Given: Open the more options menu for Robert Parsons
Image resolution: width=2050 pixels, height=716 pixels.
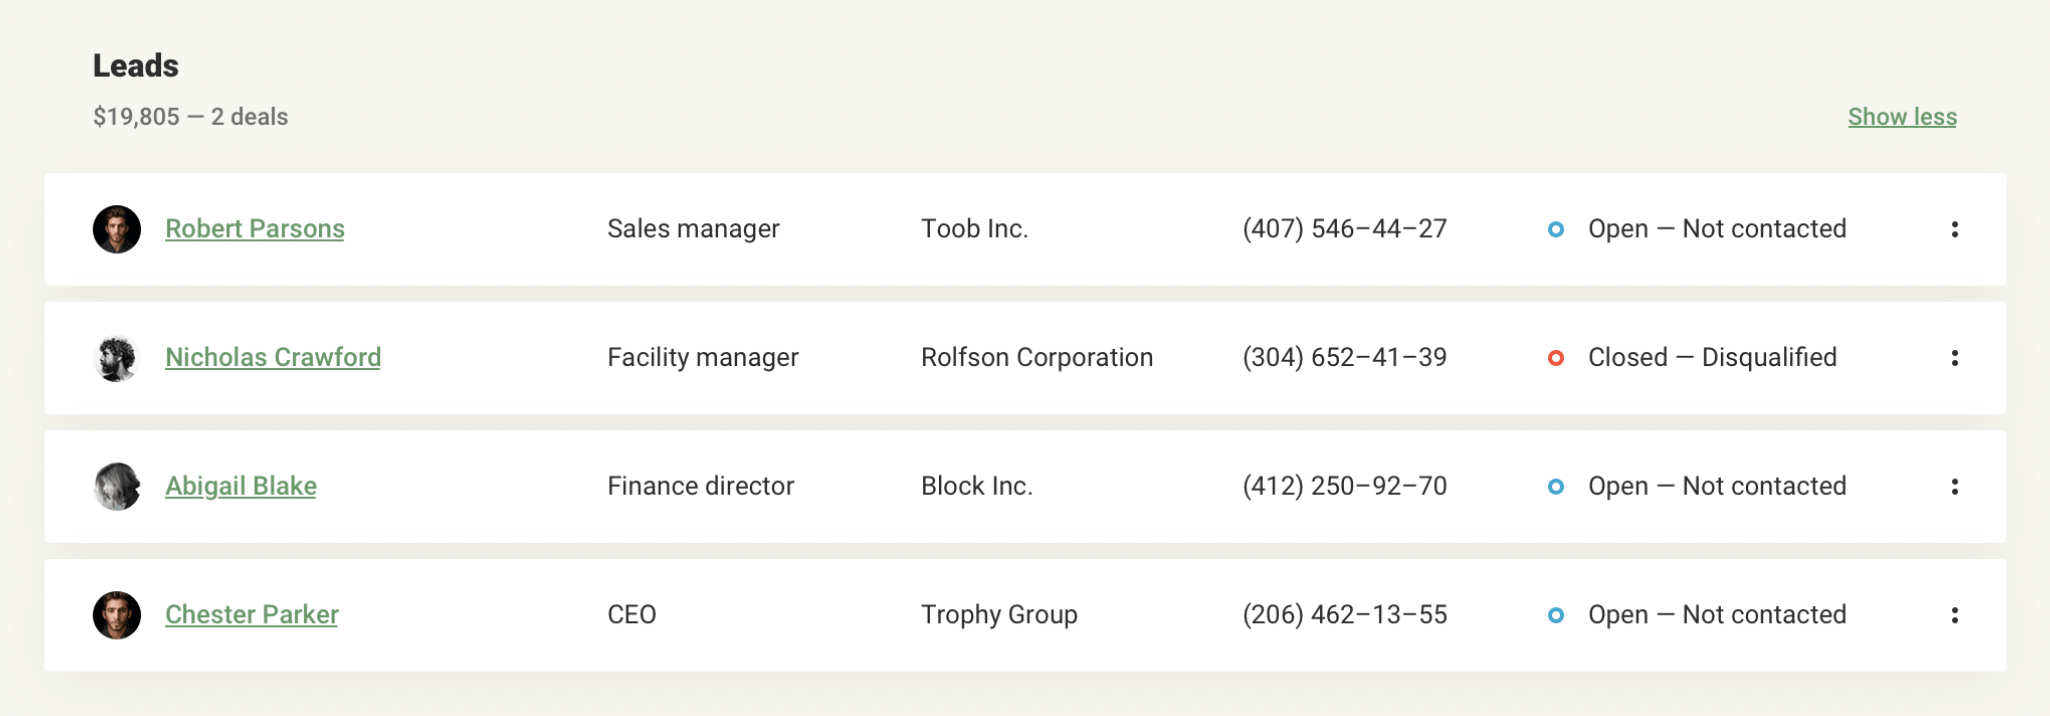Looking at the screenshot, I should [1954, 229].
